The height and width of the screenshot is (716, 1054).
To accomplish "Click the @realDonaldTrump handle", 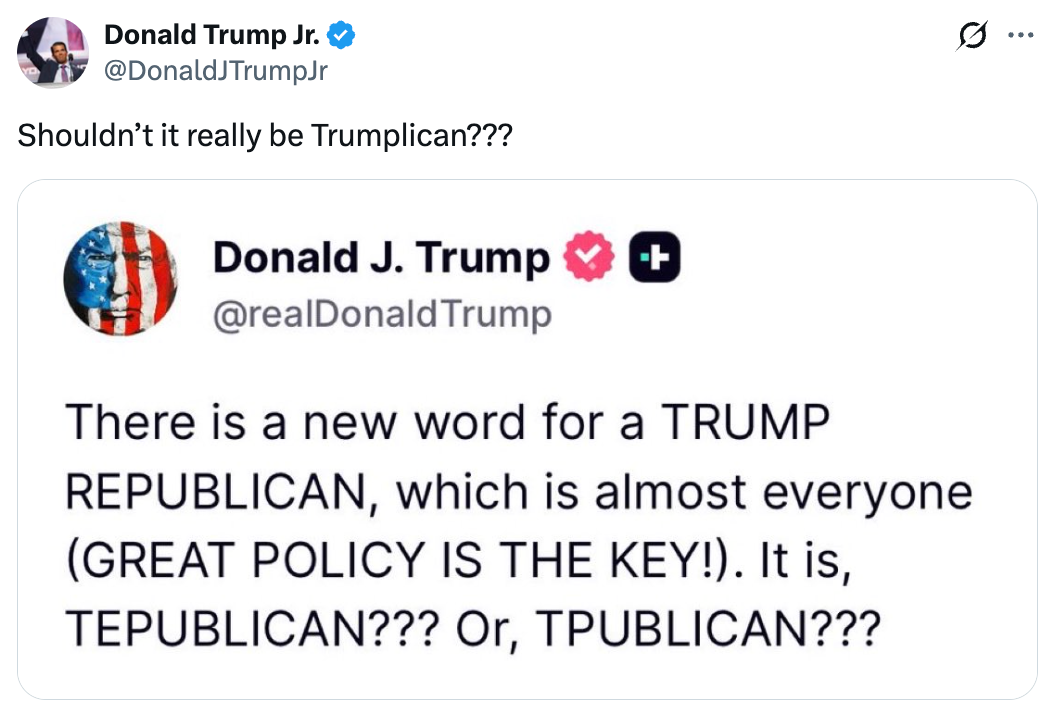I will [381, 315].
